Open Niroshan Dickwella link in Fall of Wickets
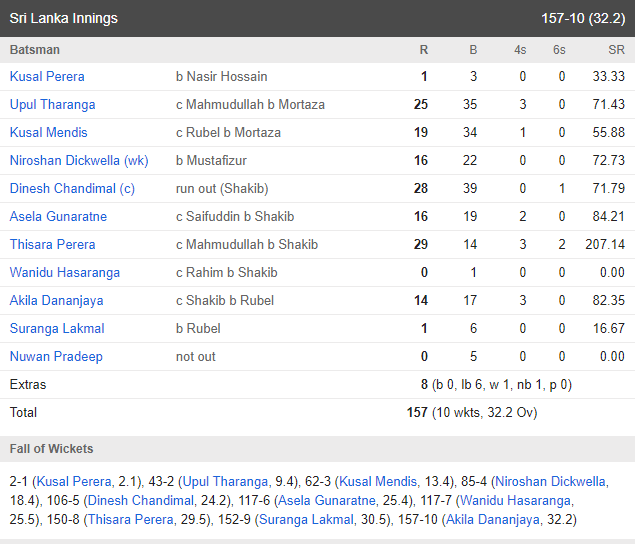This screenshot has height=544, width=637. (x=550, y=481)
